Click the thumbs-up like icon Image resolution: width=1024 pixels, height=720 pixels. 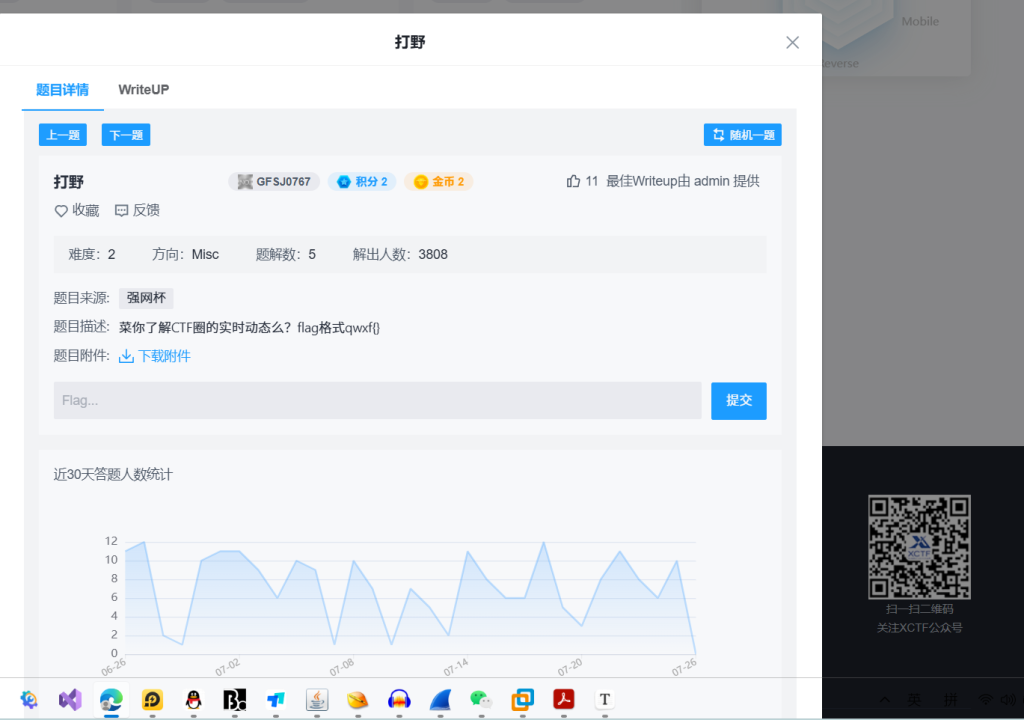pyautogui.click(x=573, y=181)
